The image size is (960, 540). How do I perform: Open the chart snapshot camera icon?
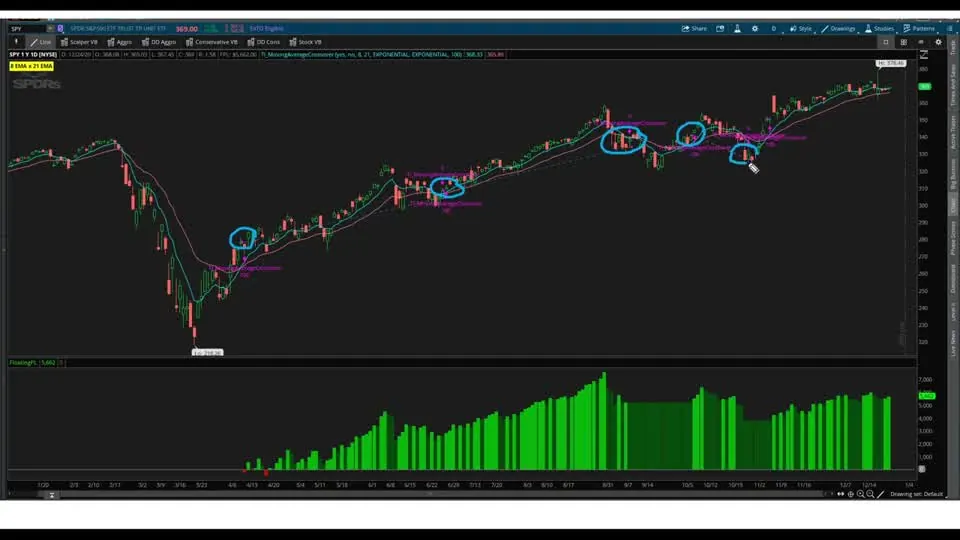(x=721, y=28)
